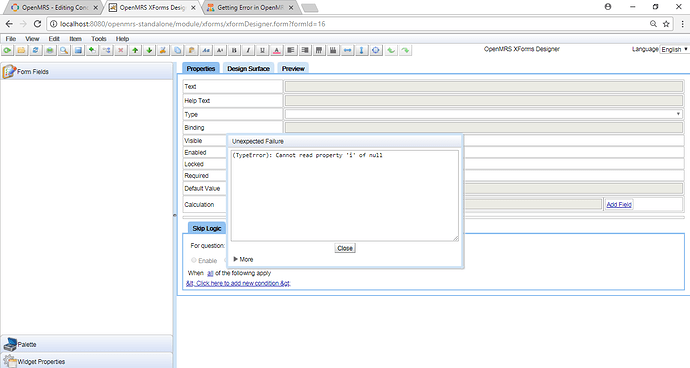Click the browser address bar
The image size is (690, 368).
click(x=348, y=24)
